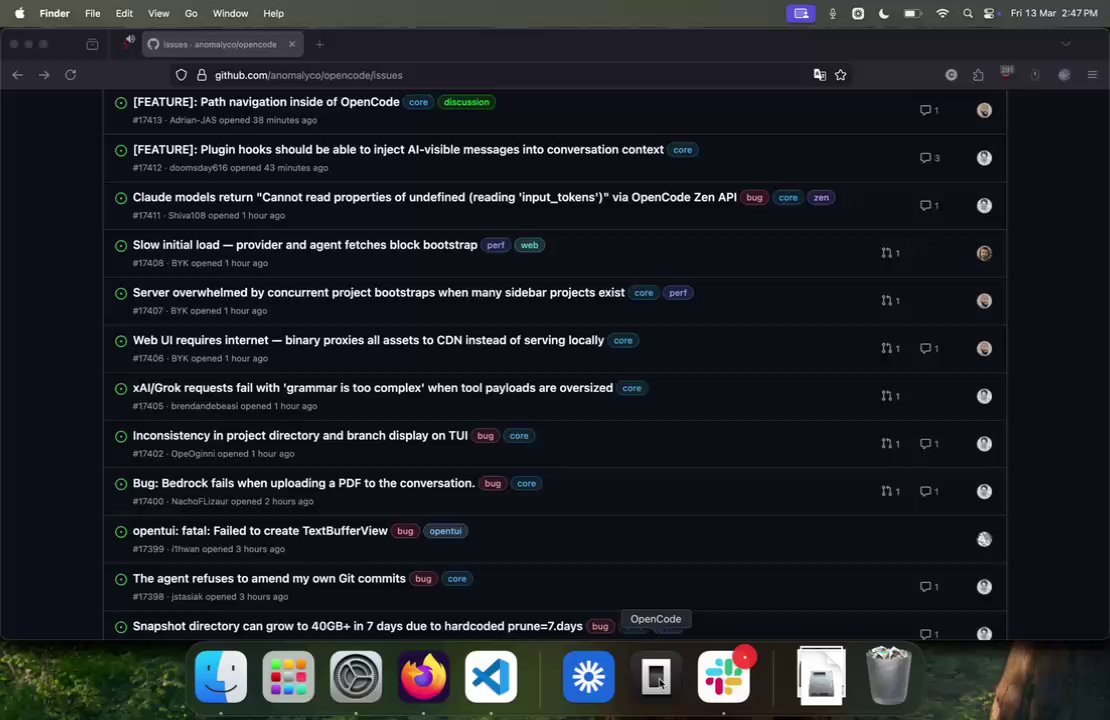Open the Help menu
The image size is (1110, 720).
click(273, 13)
